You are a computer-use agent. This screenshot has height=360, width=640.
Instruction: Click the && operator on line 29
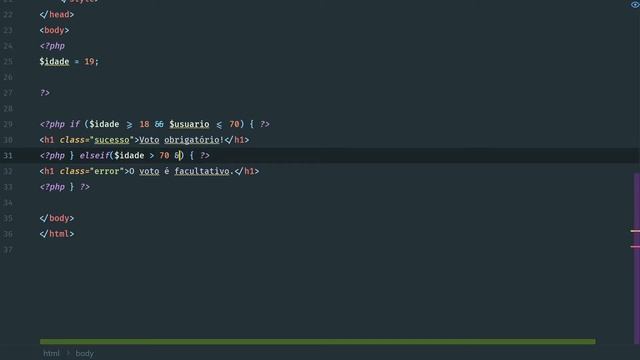pos(159,124)
